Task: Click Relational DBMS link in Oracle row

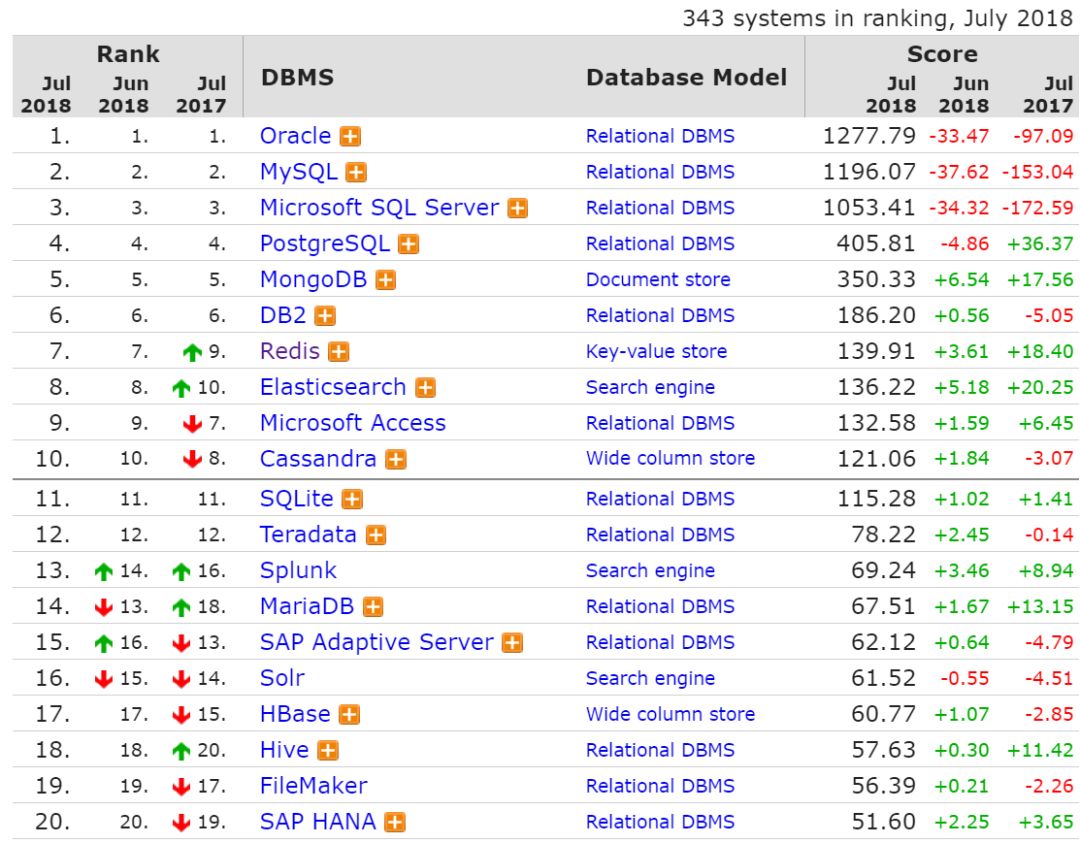Action: pyautogui.click(x=661, y=136)
